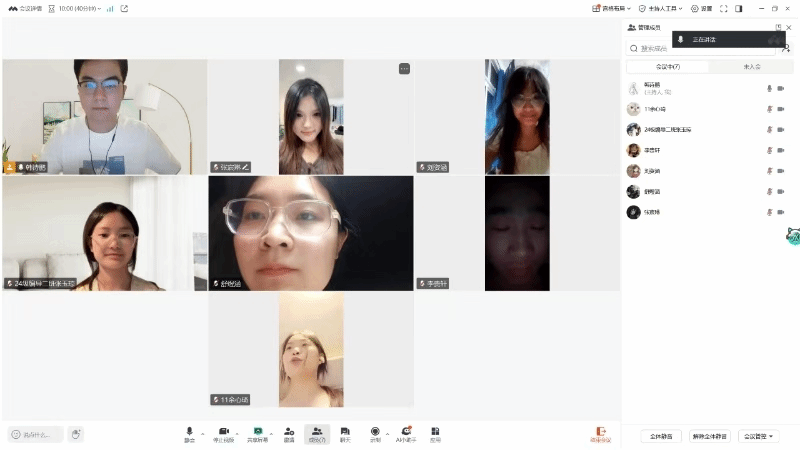Click the Mute All button

pyautogui.click(x=659, y=436)
